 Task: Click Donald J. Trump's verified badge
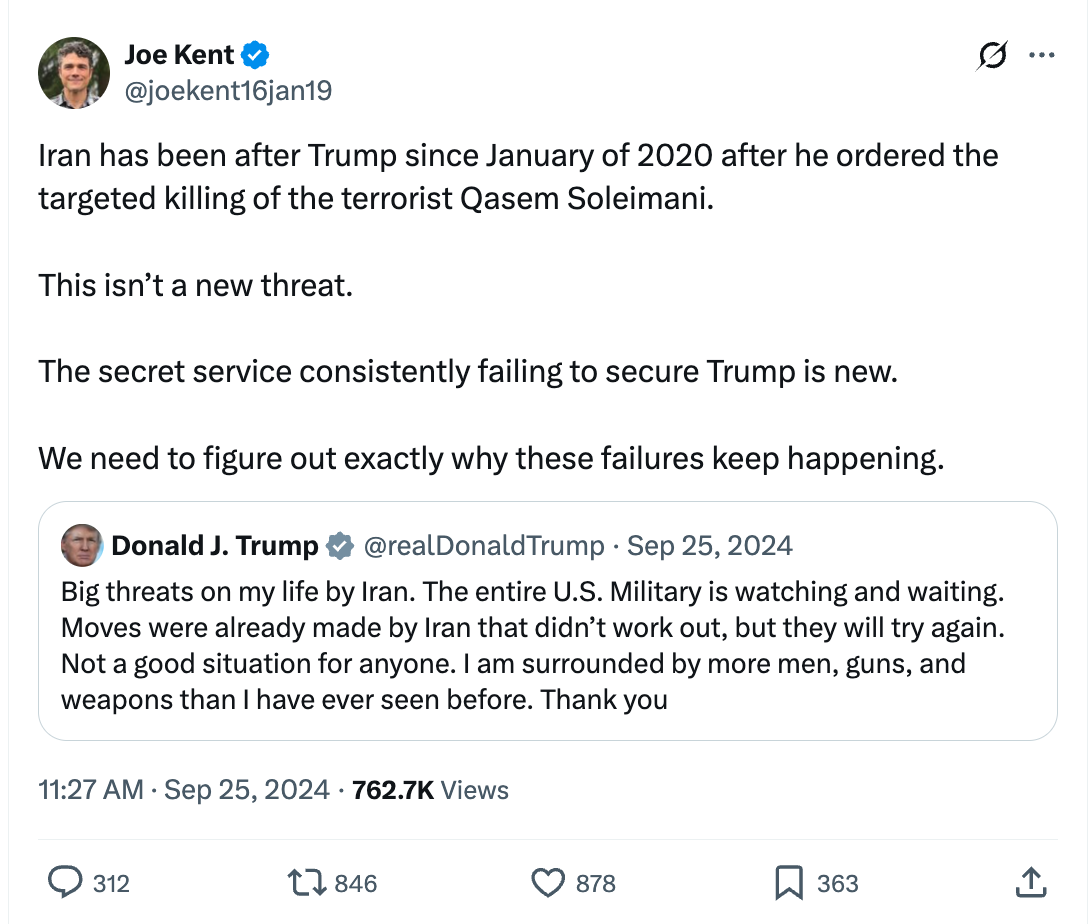pos(340,546)
